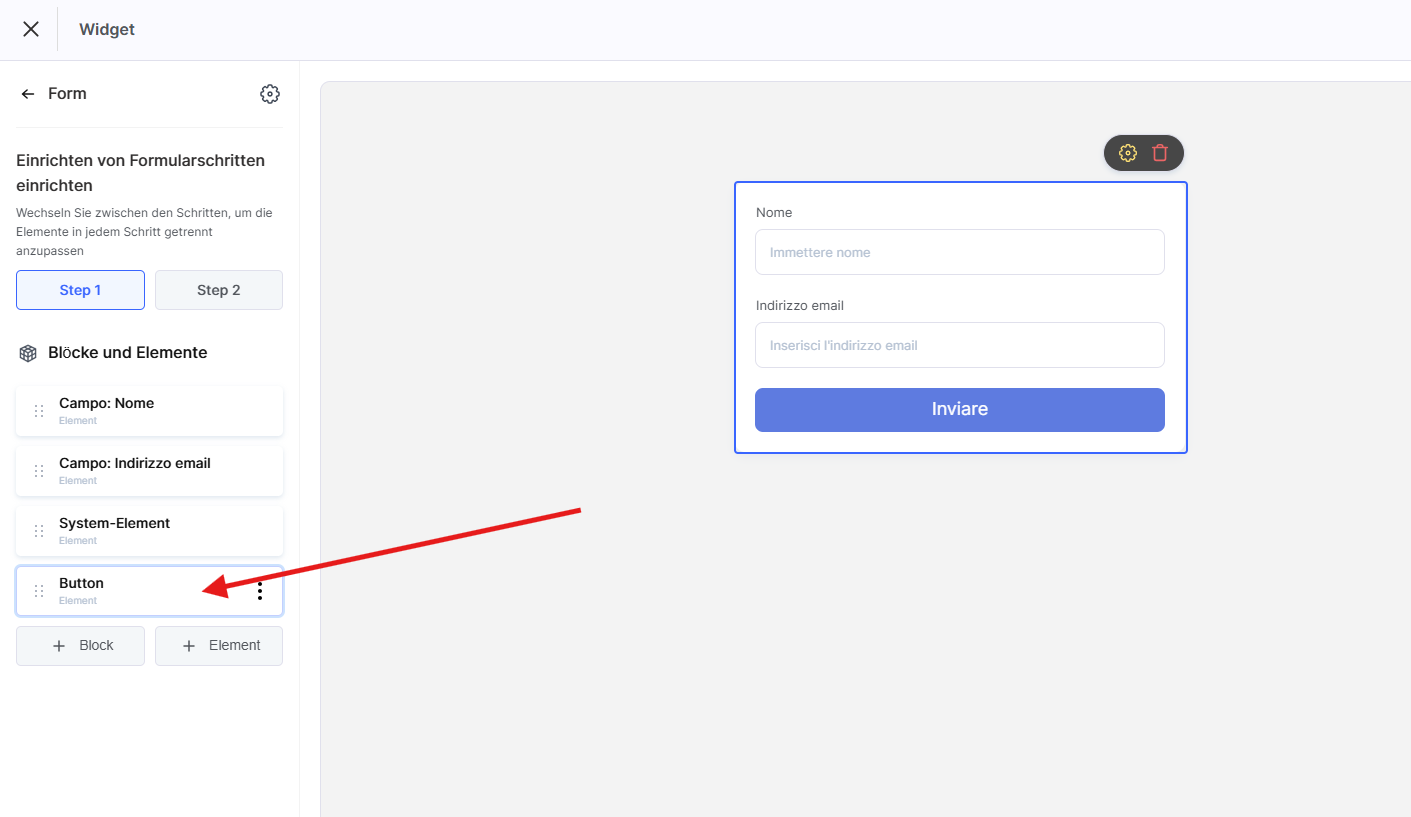Go back using the Form arrow
This screenshot has width=1411, height=817.
(28, 94)
